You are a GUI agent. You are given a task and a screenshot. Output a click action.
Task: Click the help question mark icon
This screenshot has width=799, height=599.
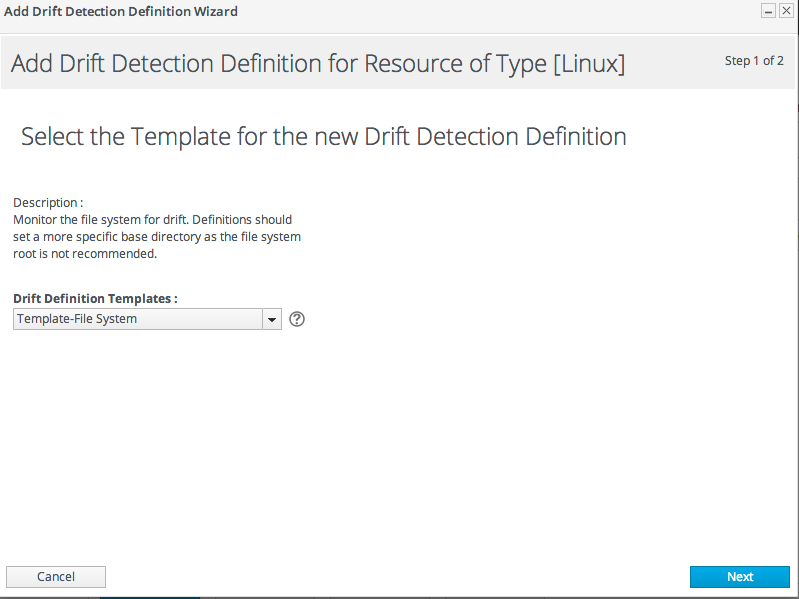296,319
